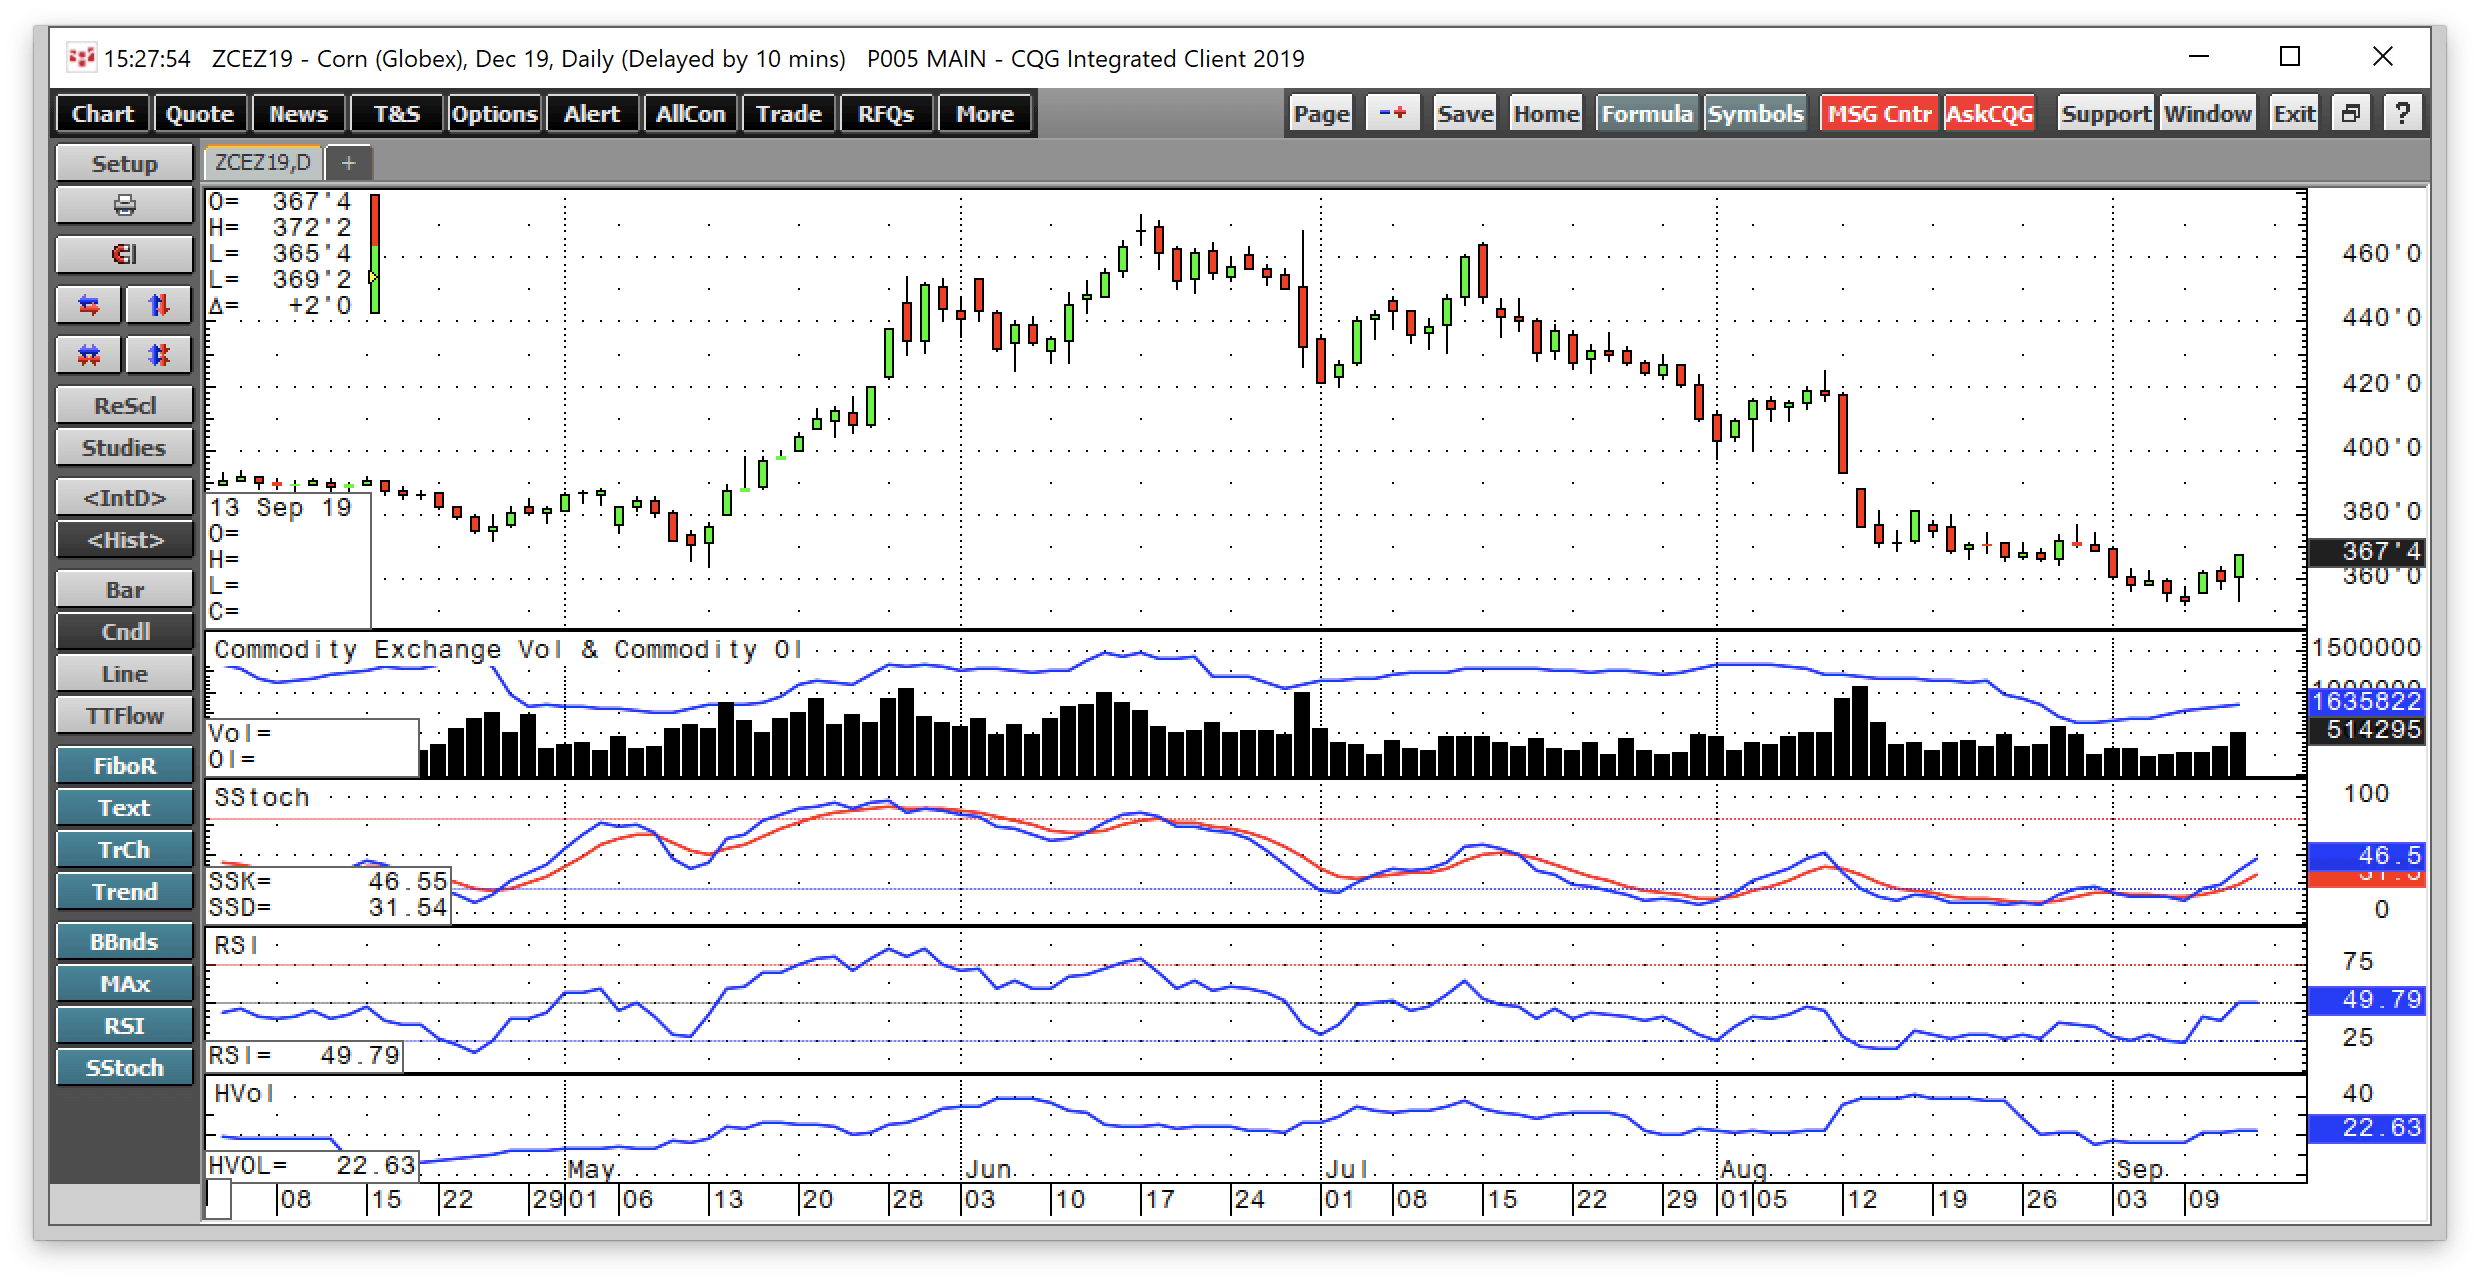Click the horizontal expand arrows icon
Image resolution: width=2480 pixels, height=1282 pixels.
point(89,305)
